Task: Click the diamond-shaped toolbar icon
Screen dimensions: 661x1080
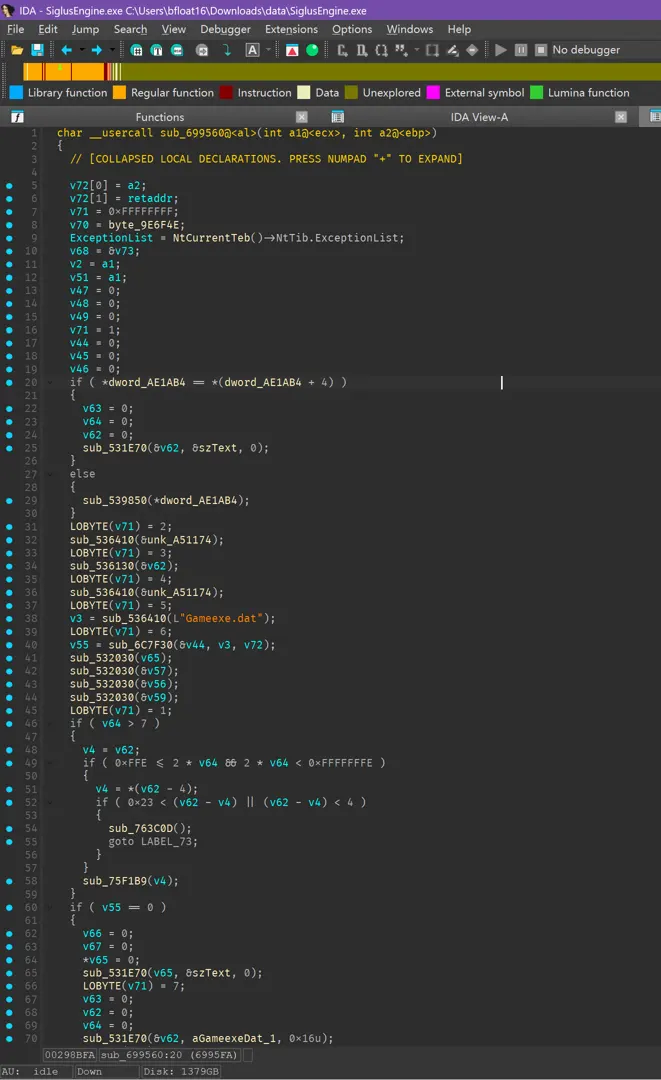Action: [x=472, y=50]
